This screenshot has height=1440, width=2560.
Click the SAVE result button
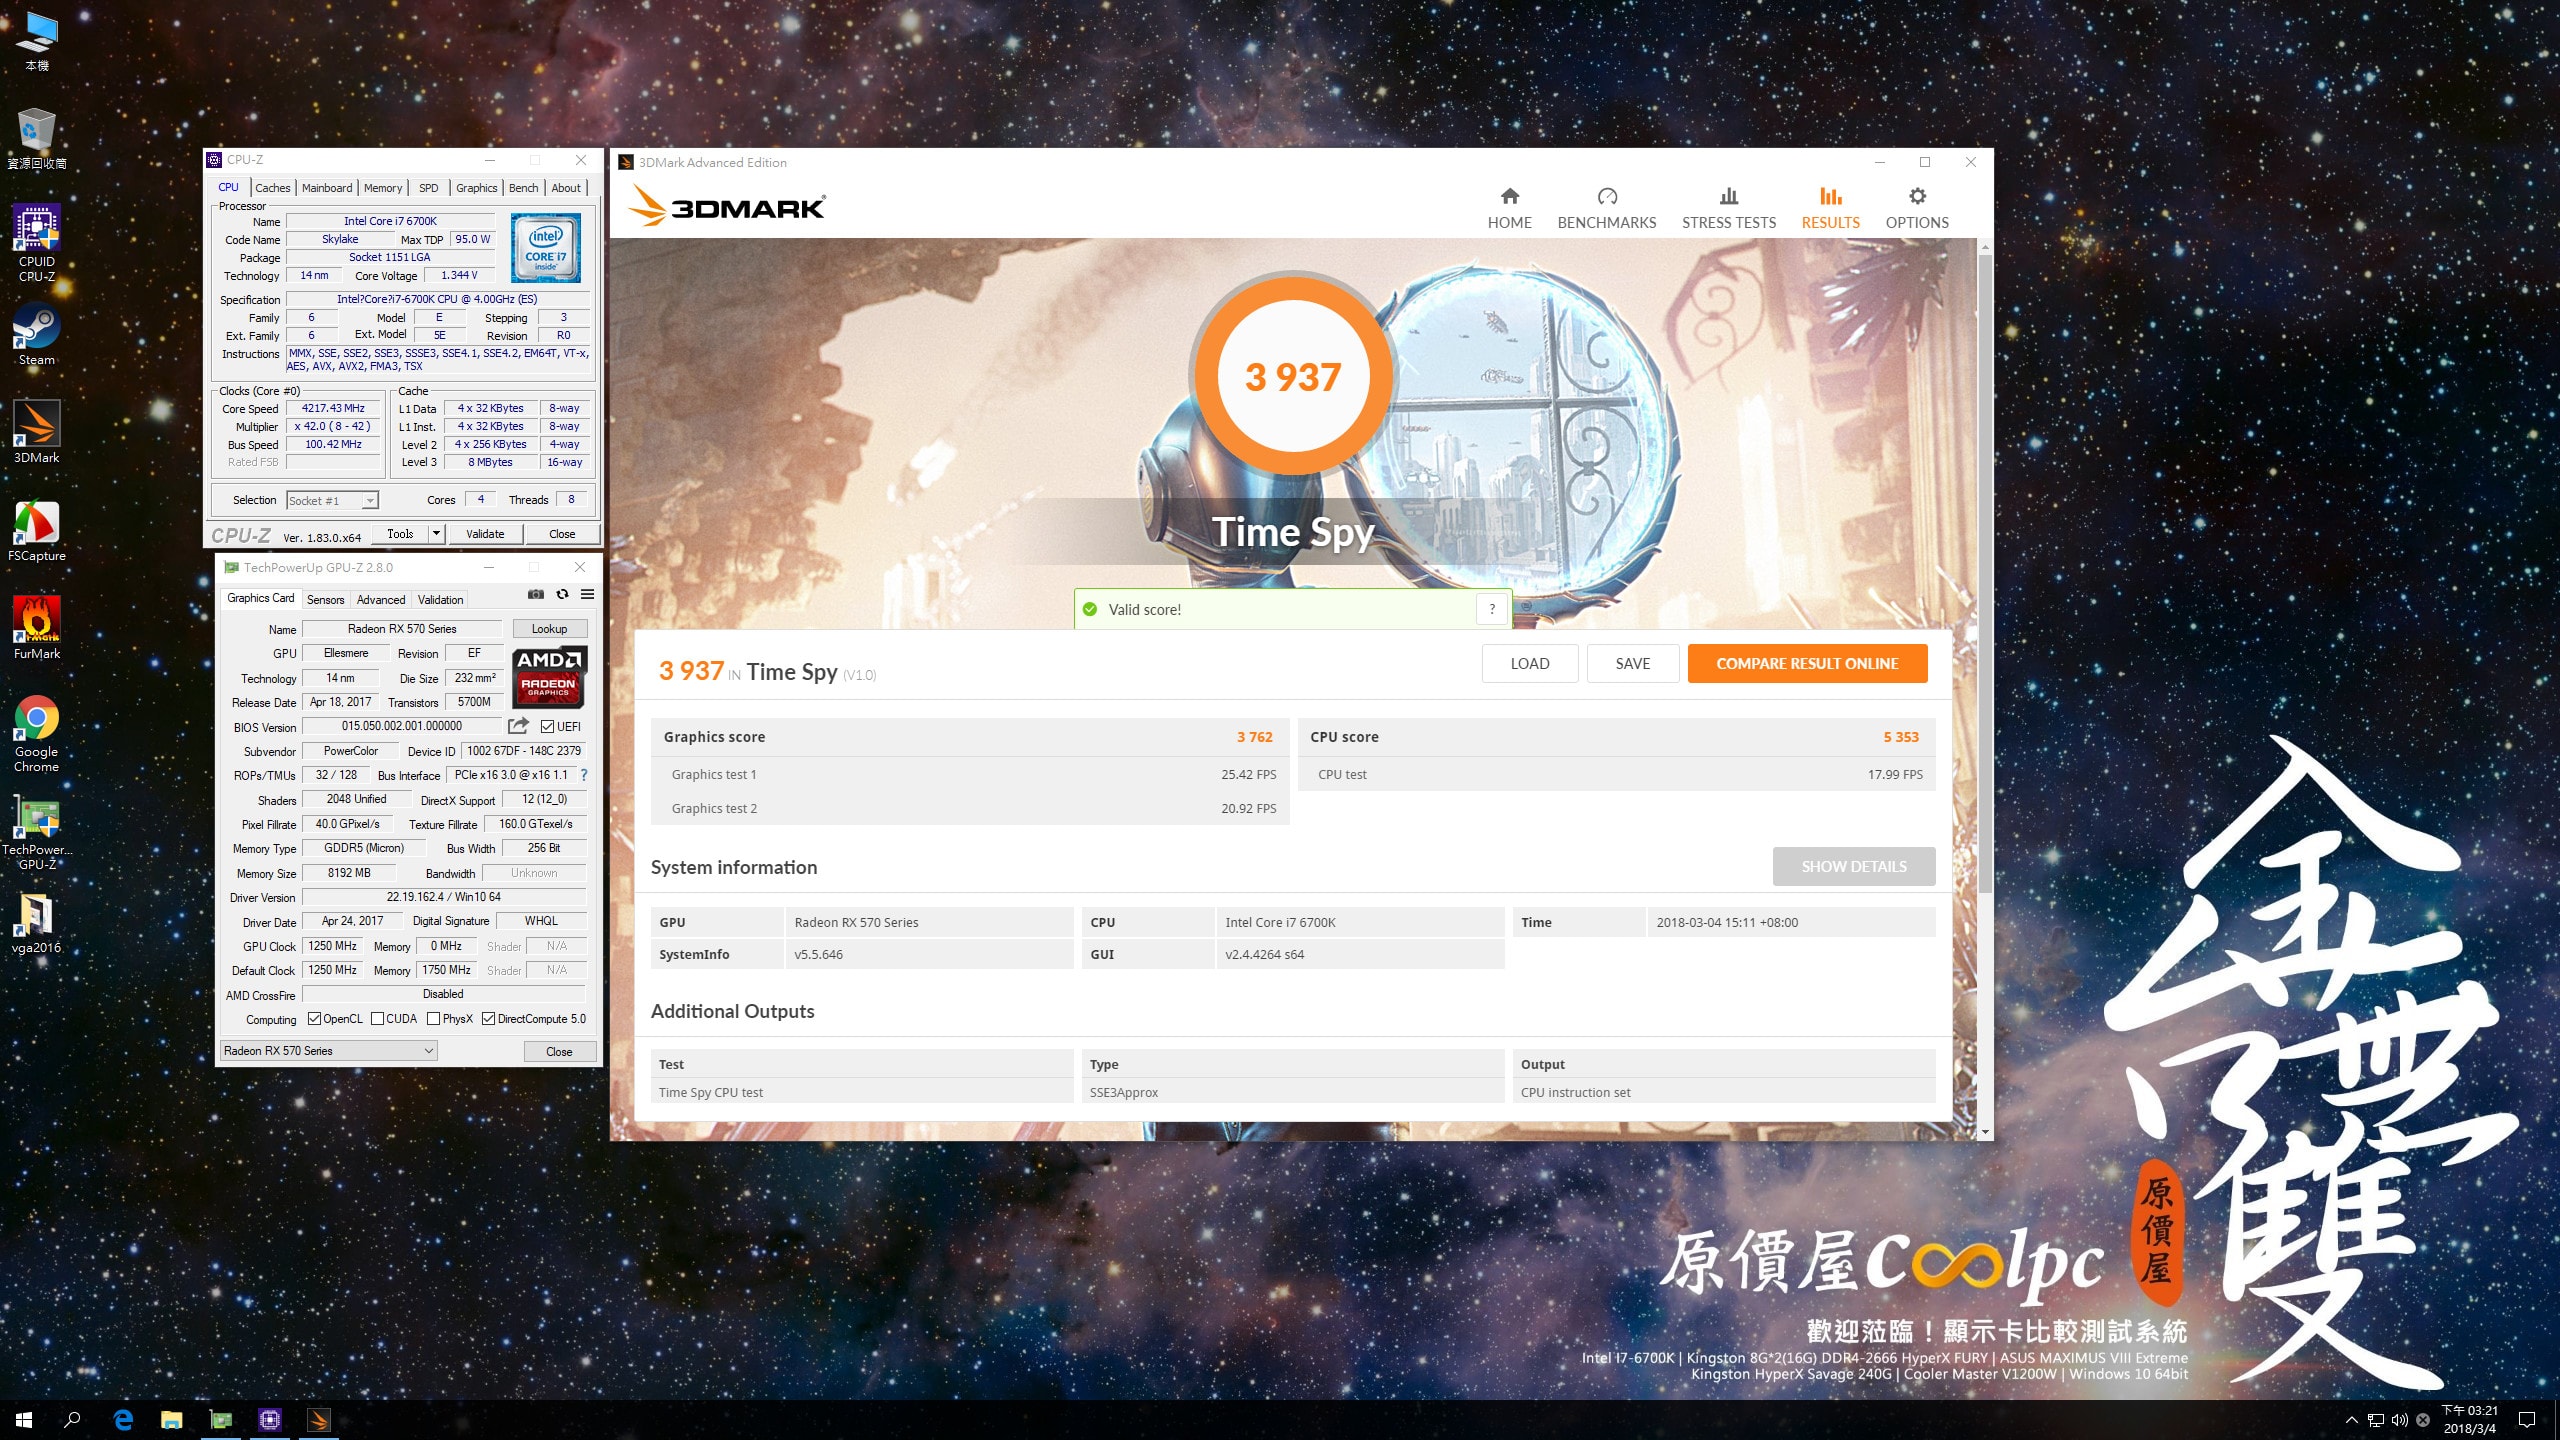(x=1632, y=664)
